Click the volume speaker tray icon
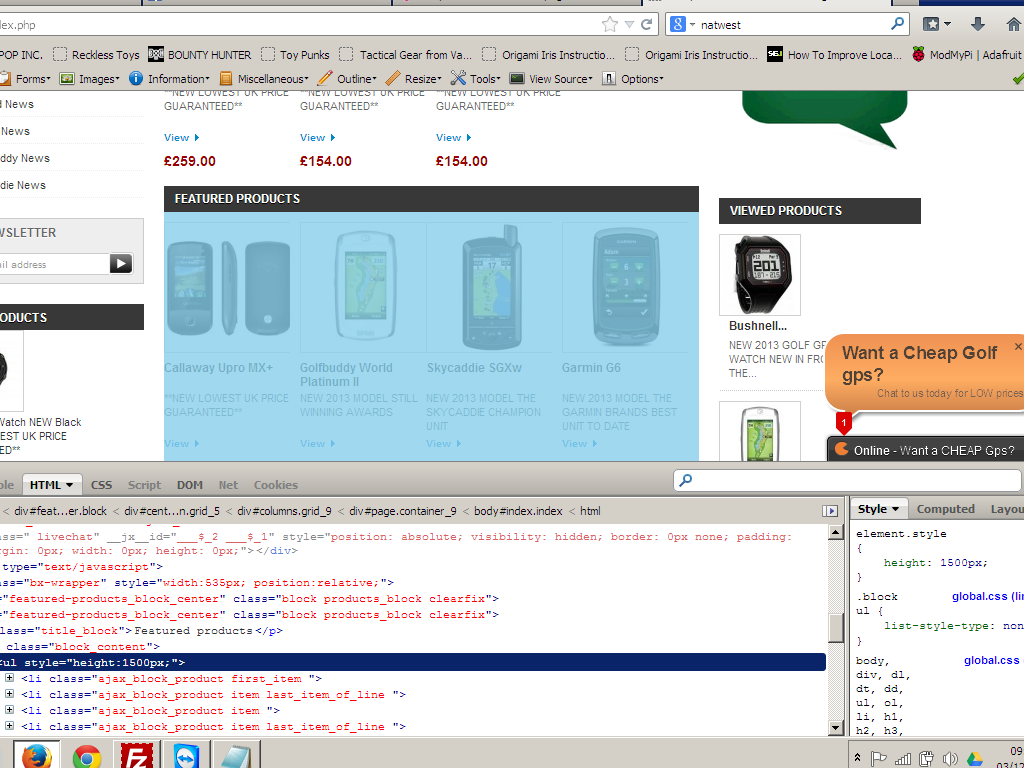1024x768 pixels. [950, 759]
